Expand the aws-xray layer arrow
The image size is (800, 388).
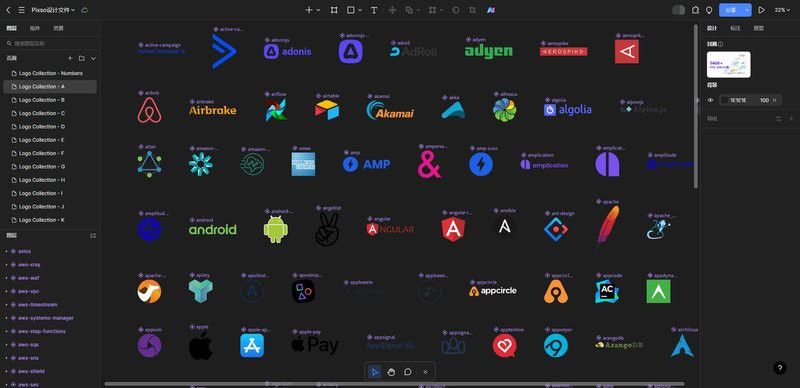tap(6, 264)
